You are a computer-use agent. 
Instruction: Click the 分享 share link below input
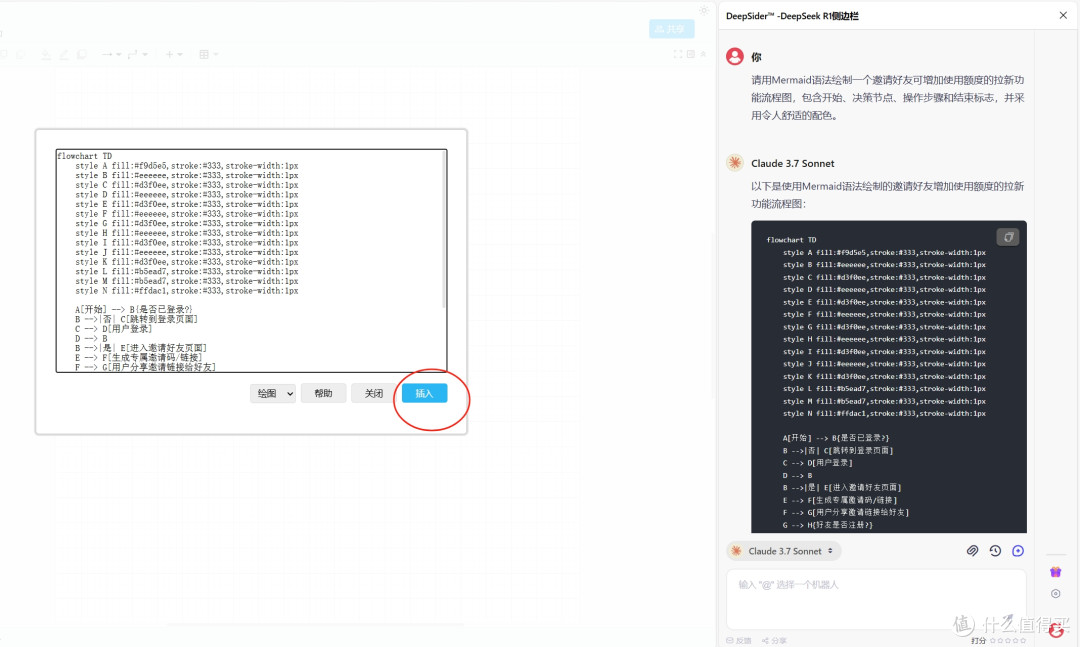[774, 641]
